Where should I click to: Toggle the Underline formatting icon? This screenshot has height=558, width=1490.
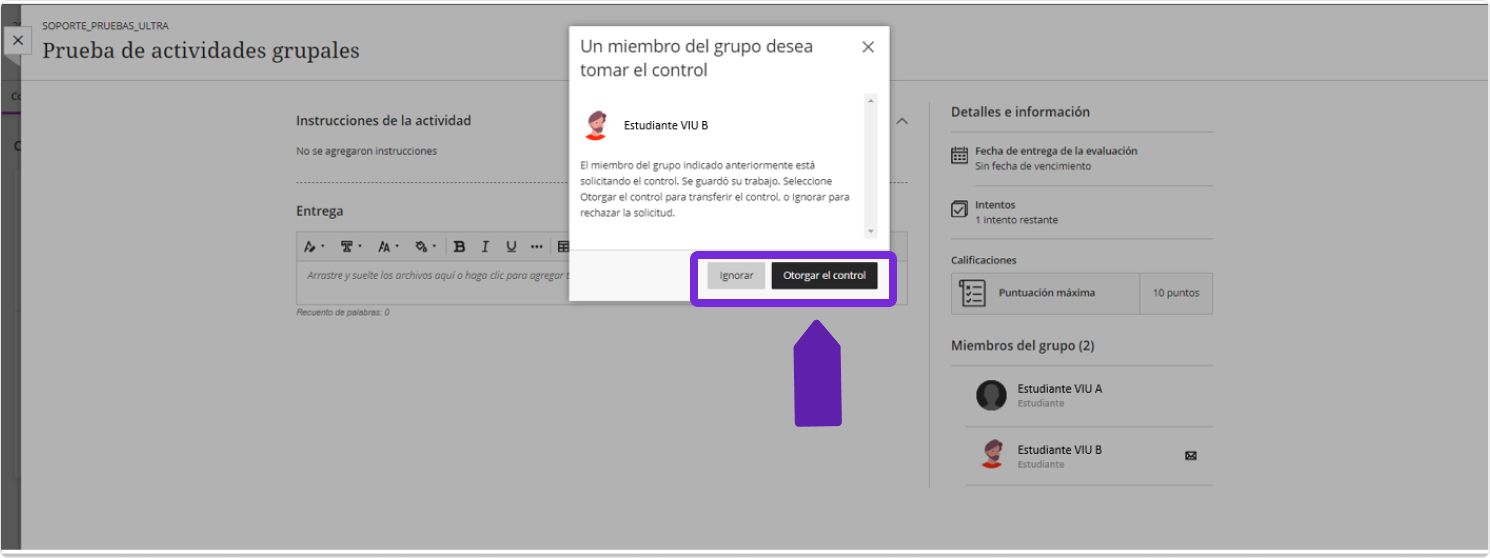pos(511,246)
